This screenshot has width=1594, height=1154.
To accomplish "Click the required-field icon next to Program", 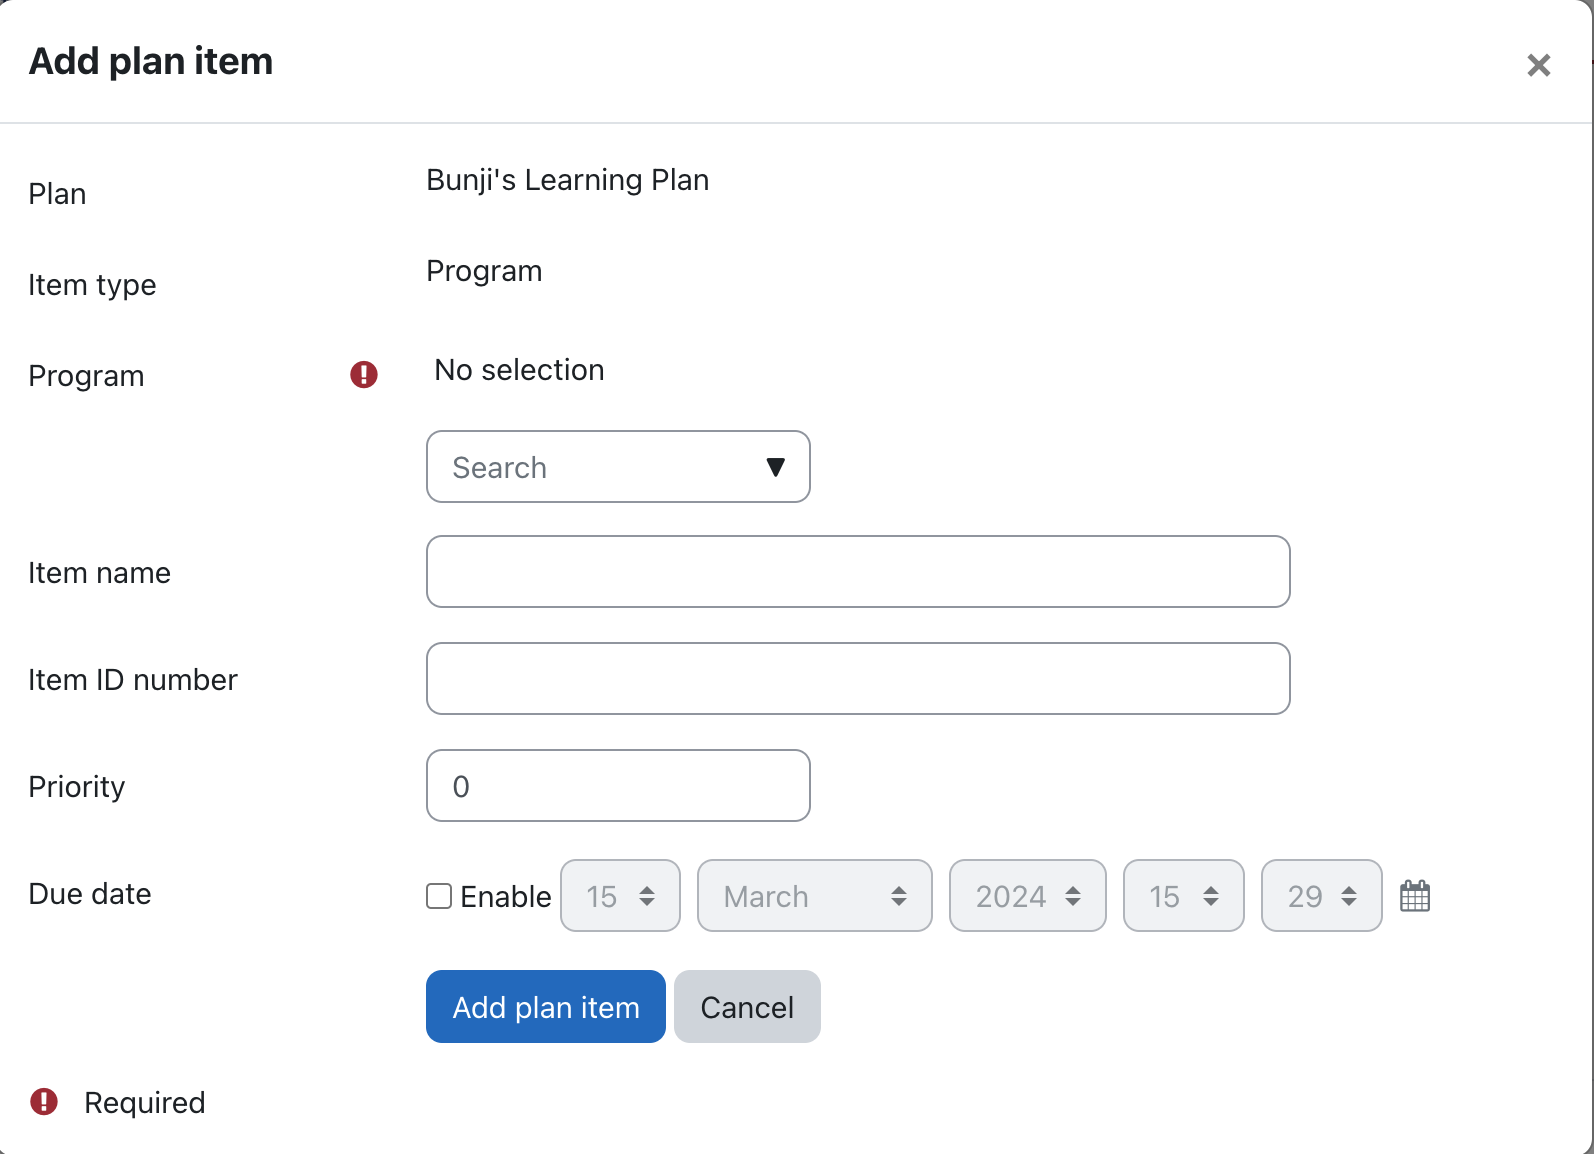I will click(364, 375).
